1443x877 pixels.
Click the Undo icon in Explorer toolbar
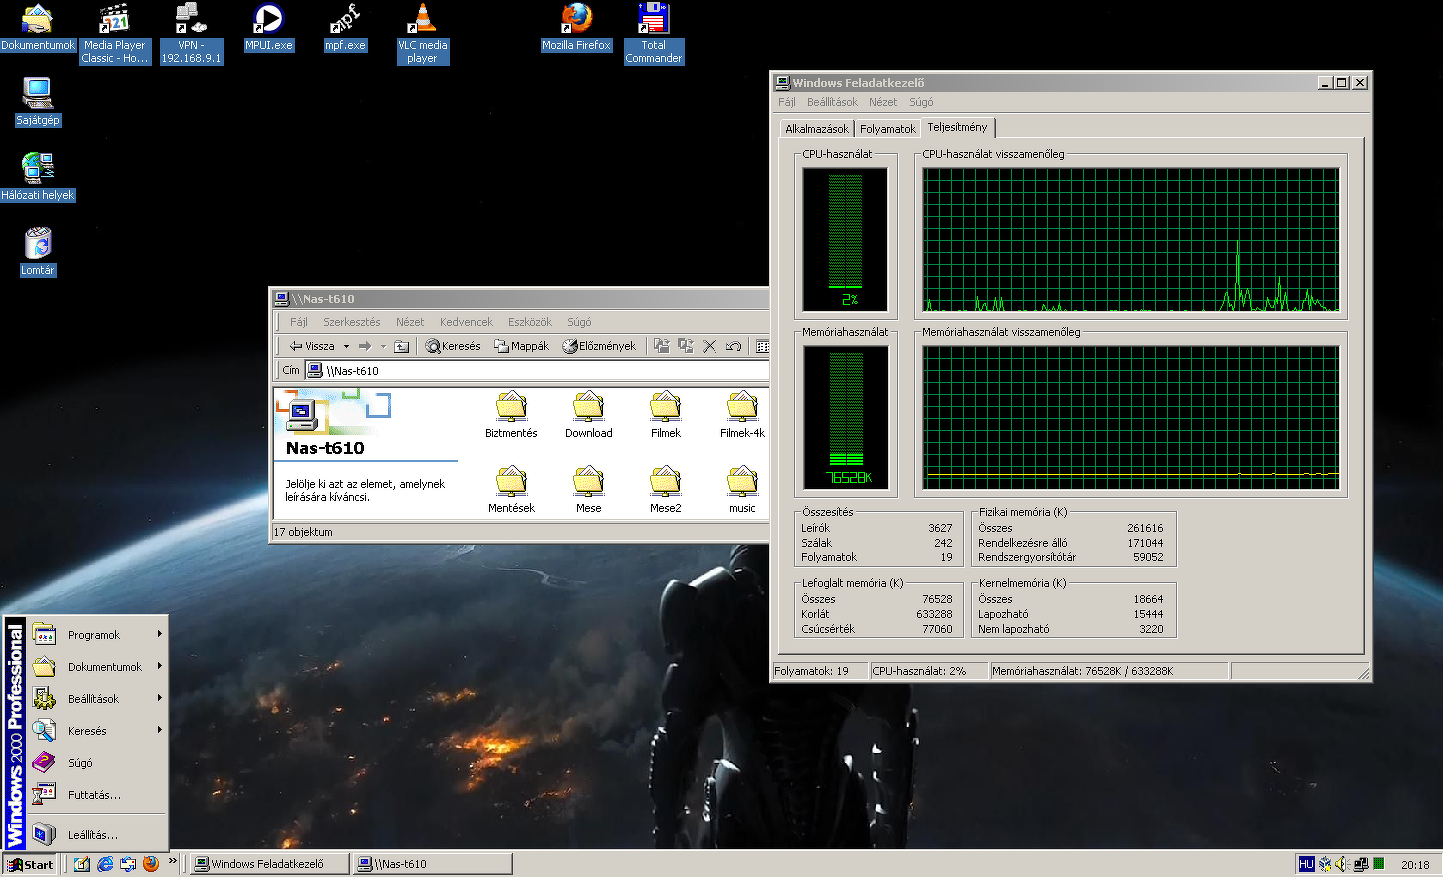(x=733, y=346)
